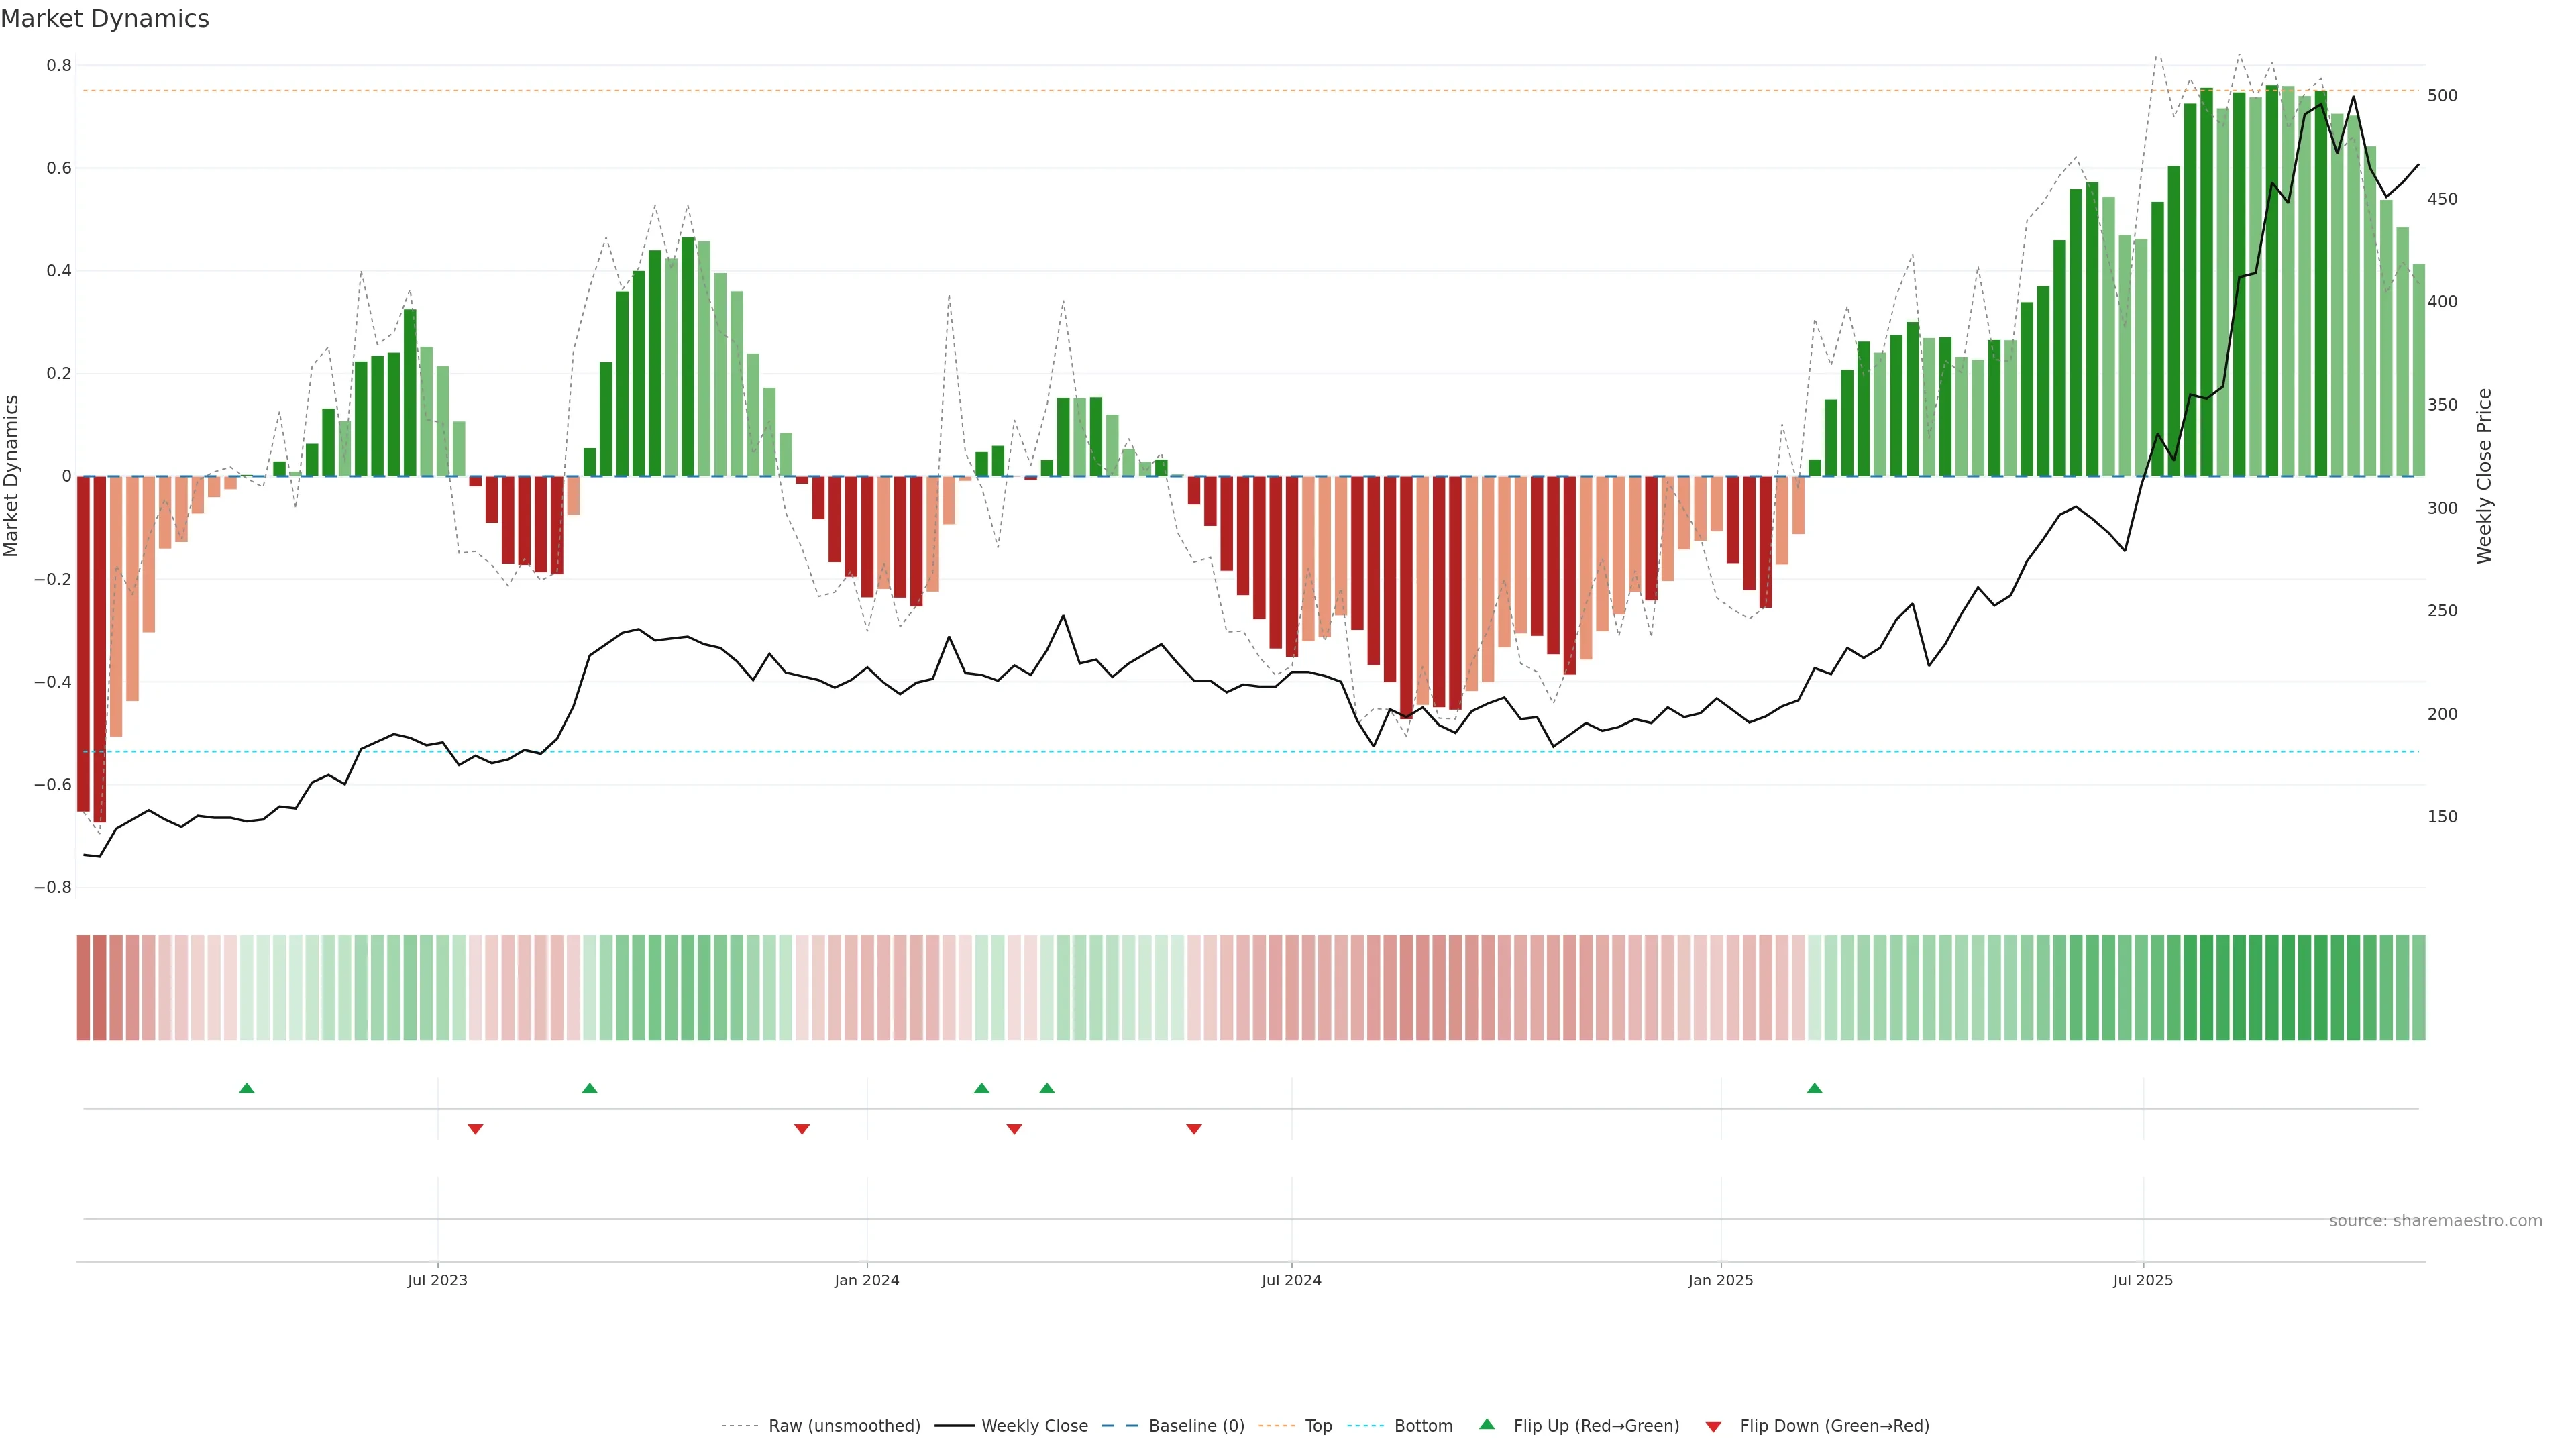2576x1449 pixels.
Task: Click the leftmost red flip-down triangle marker
Action: click(475, 1129)
